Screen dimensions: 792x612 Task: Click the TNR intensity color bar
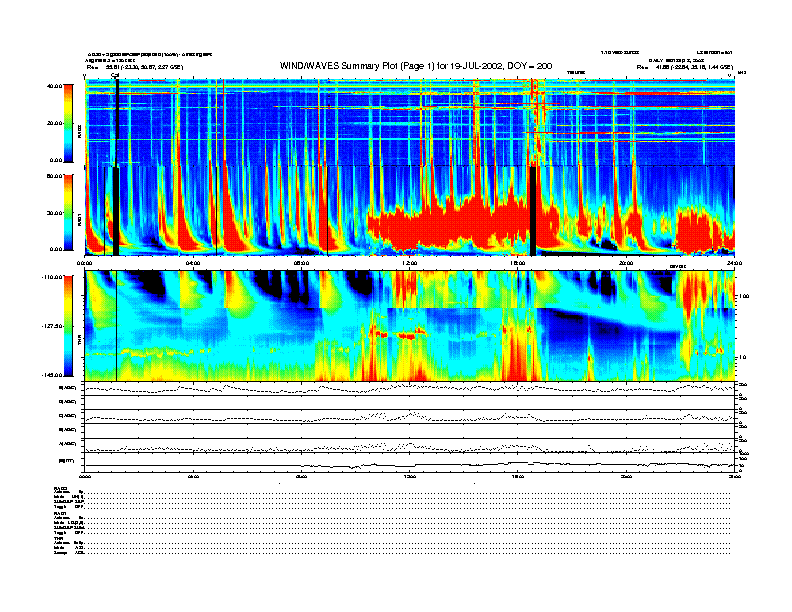click(68, 325)
